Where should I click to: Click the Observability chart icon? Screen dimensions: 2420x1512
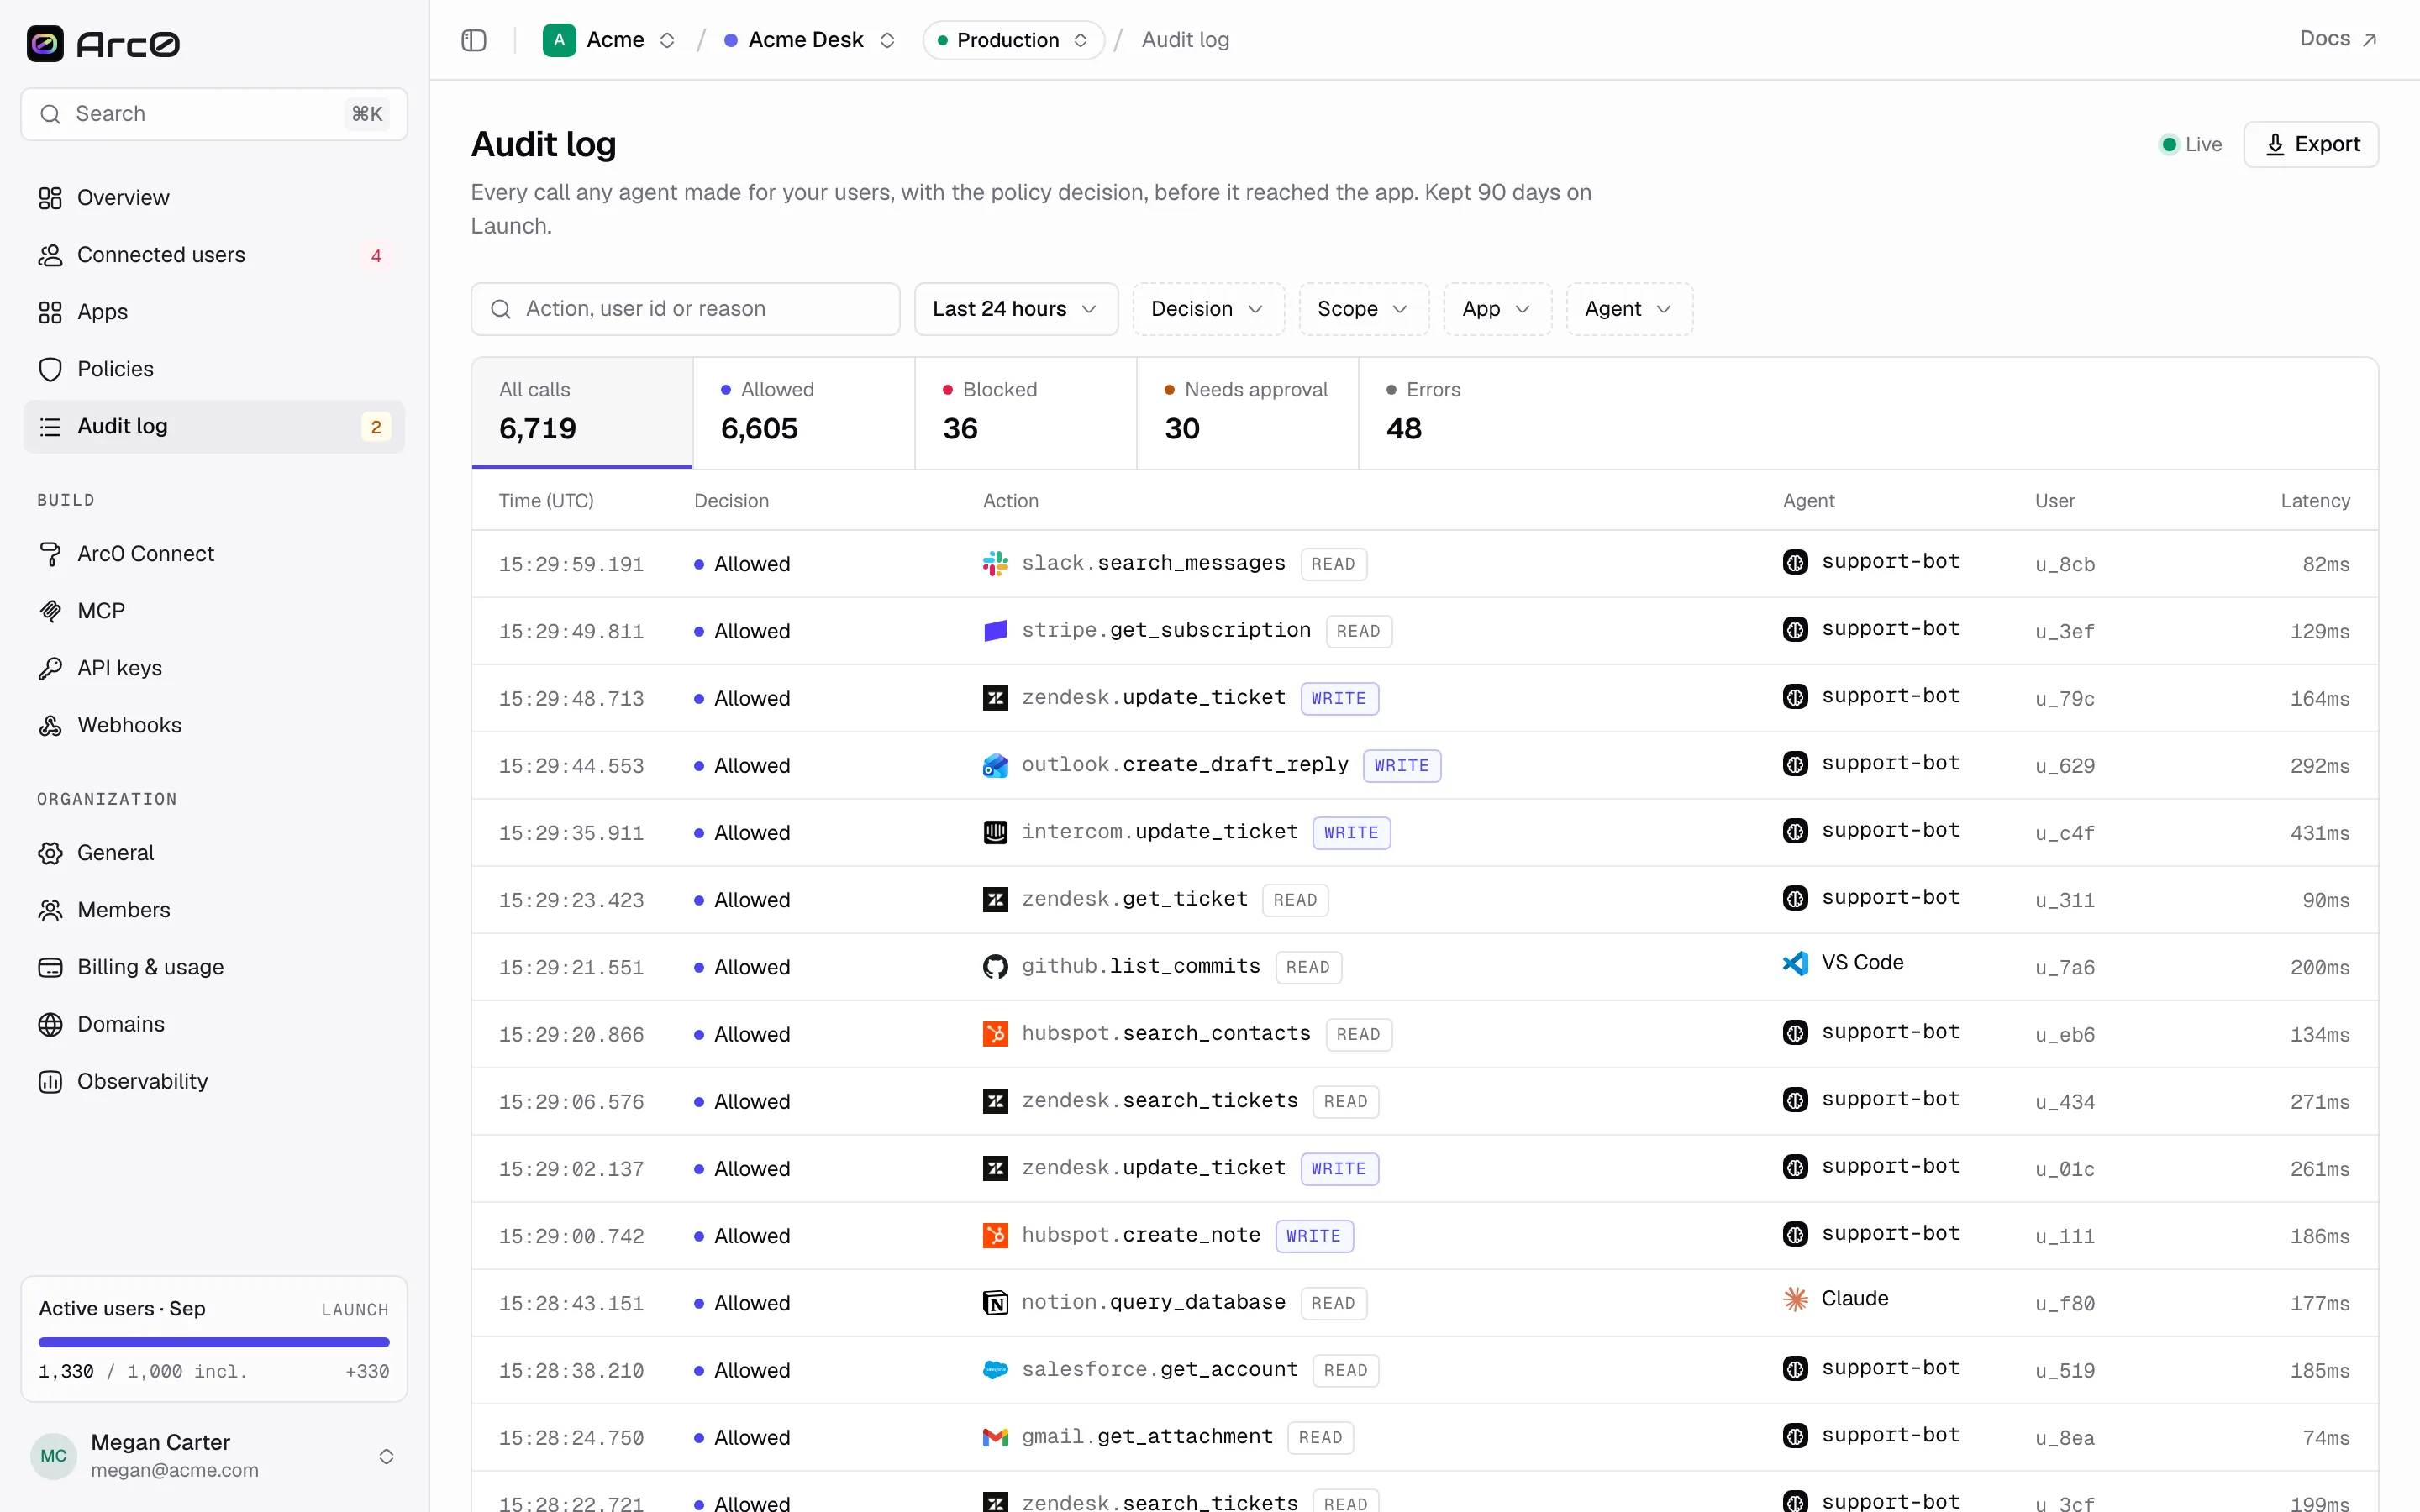50,1081
